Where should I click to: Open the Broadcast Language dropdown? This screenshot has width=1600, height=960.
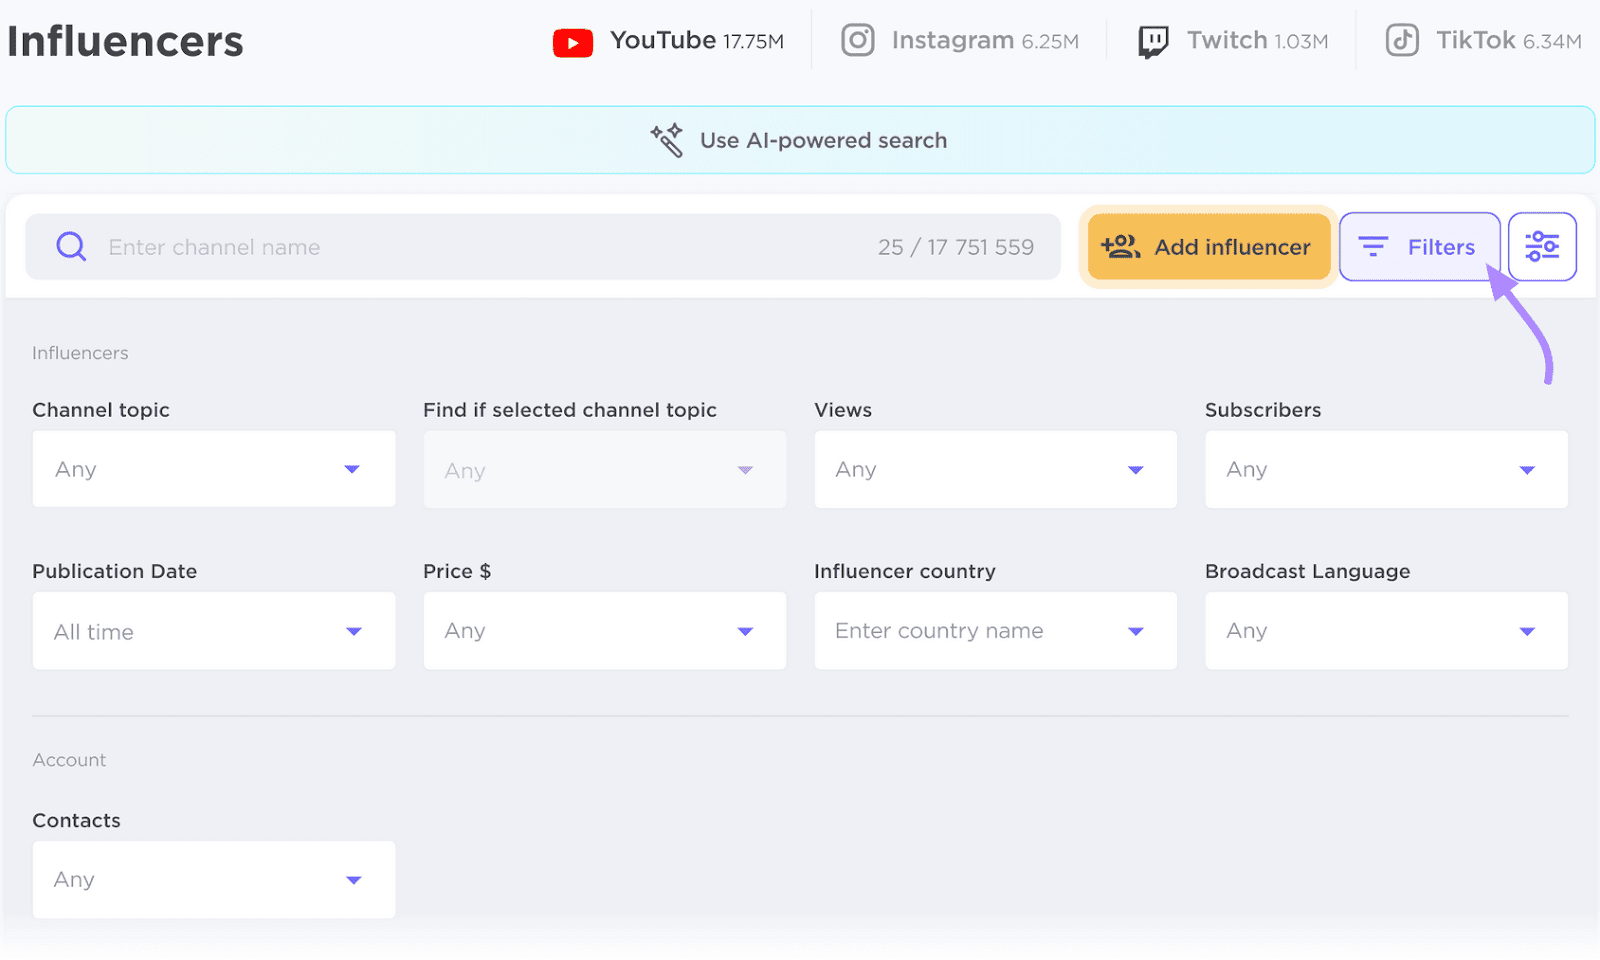click(1386, 631)
